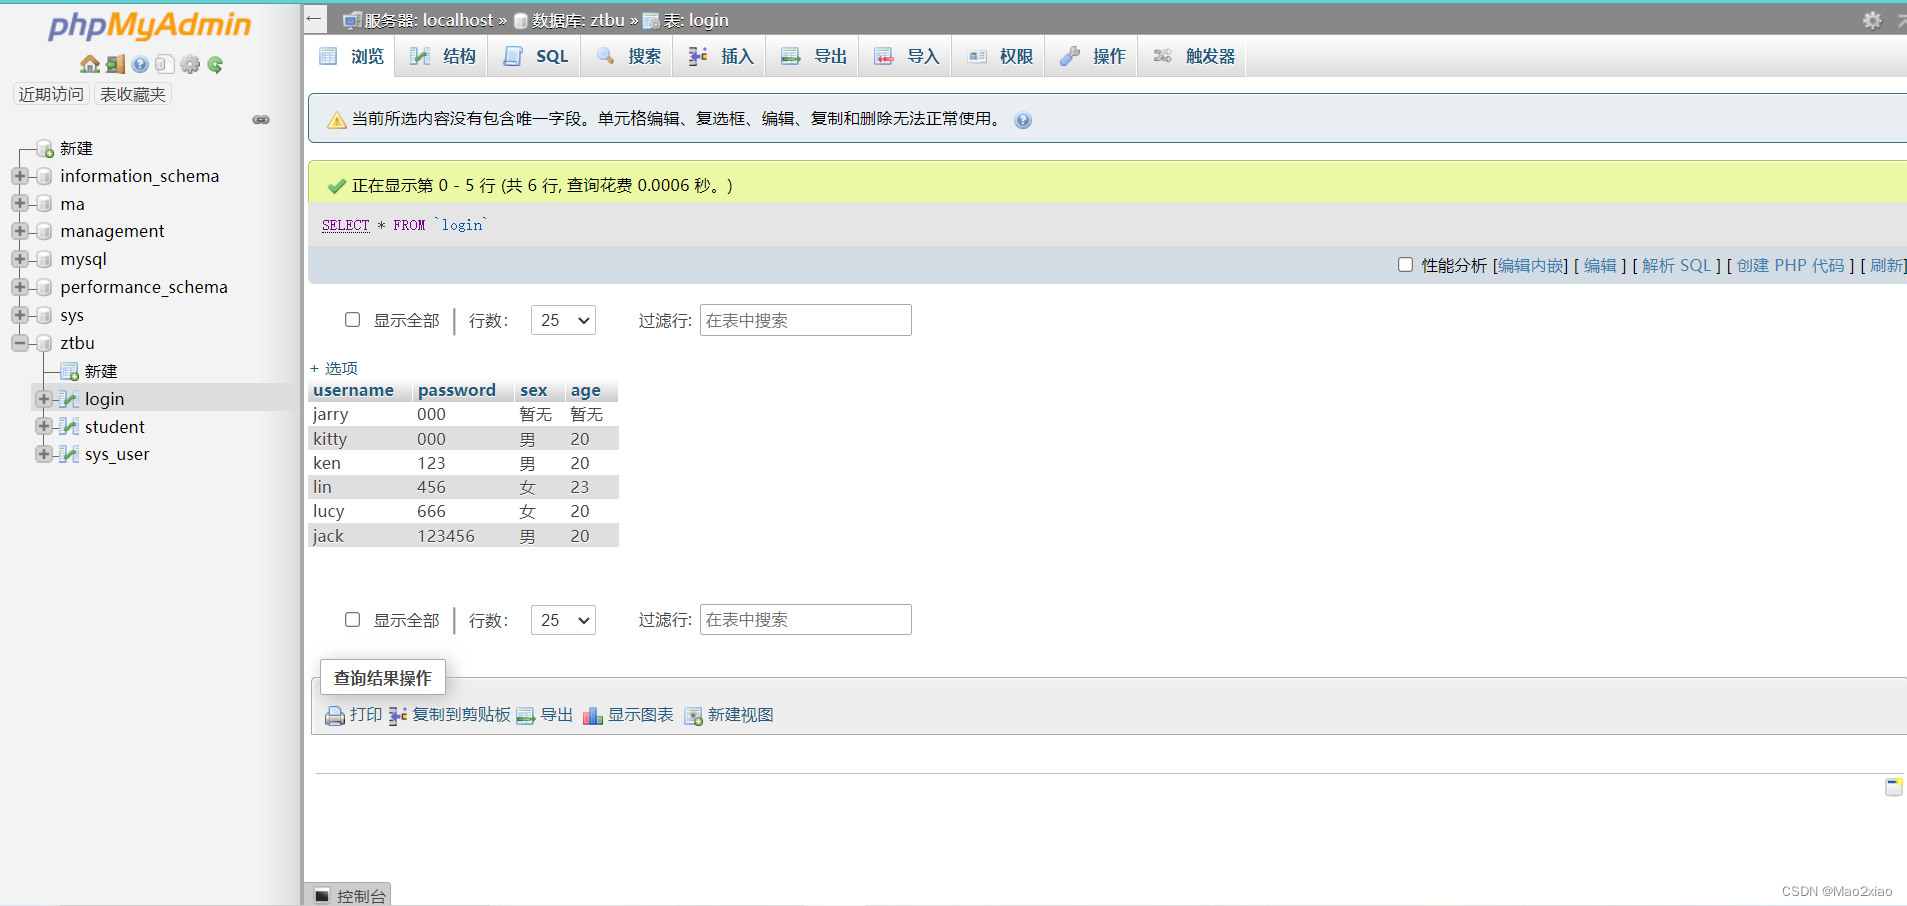Expand the performance_schema database node

point(19,287)
